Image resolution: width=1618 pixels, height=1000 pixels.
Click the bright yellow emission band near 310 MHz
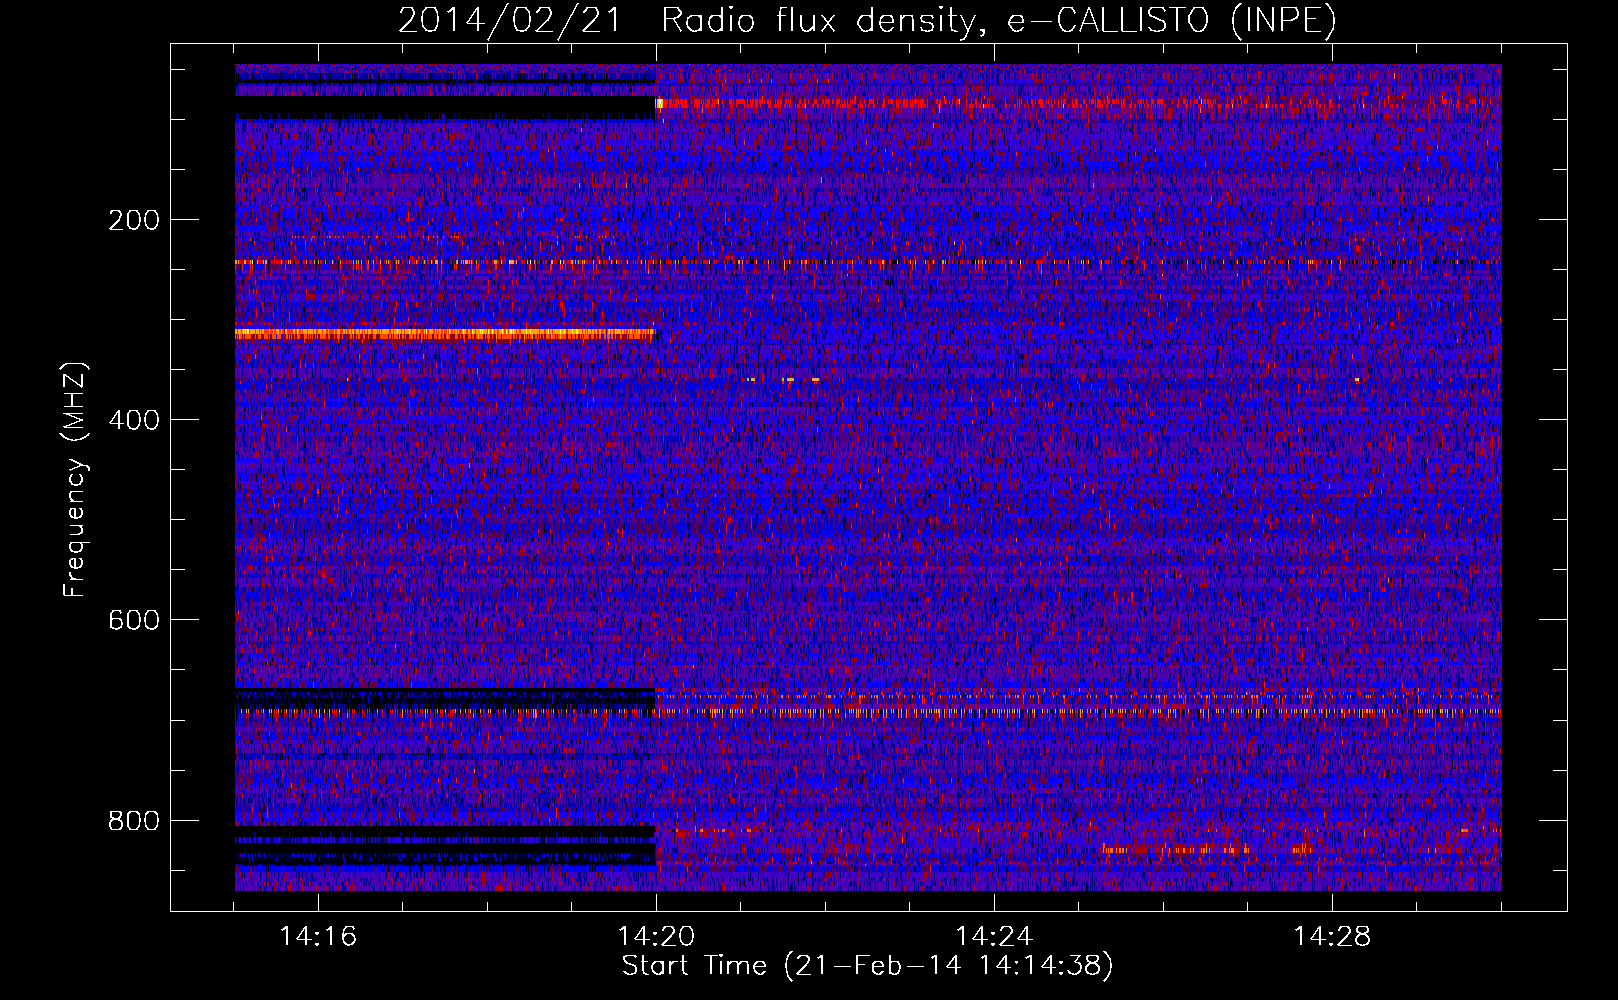click(x=445, y=334)
